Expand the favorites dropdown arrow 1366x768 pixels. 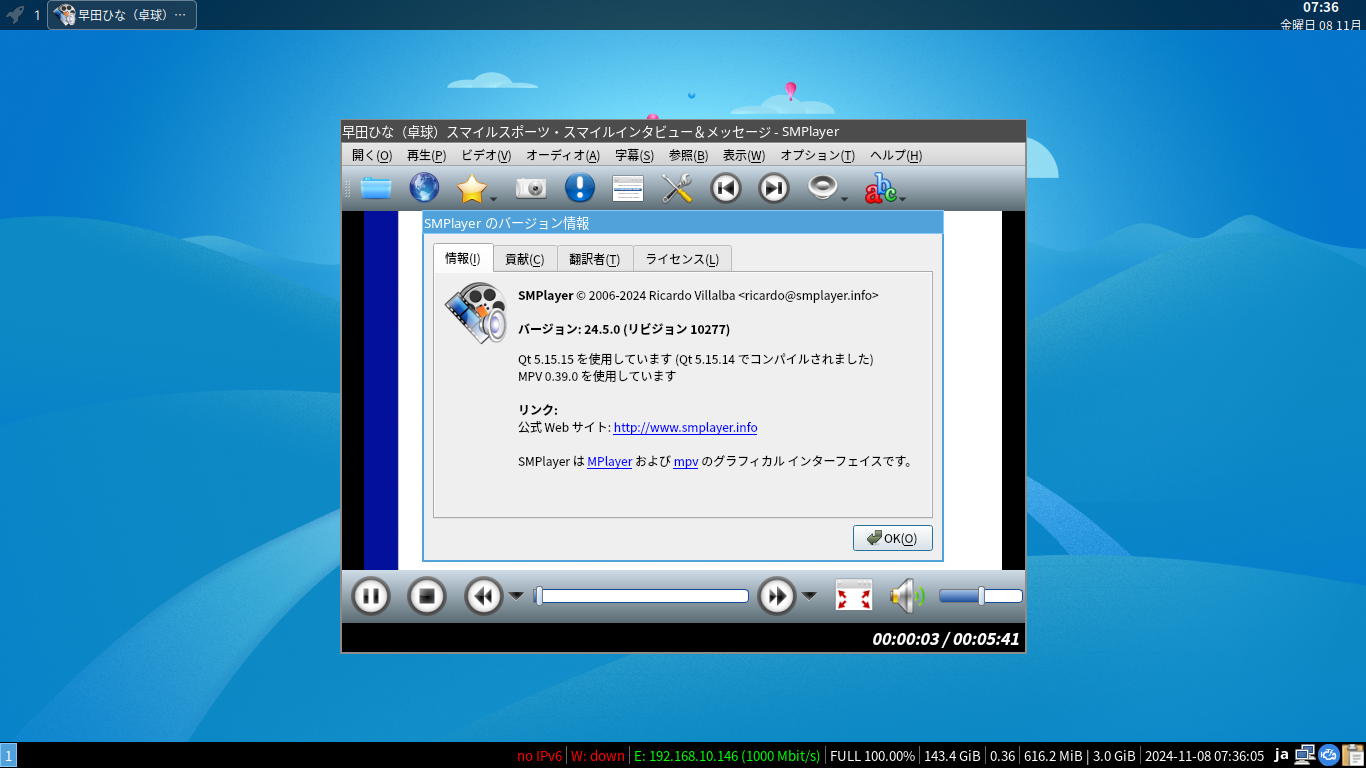pyautogui.click(x=493, y=198)
